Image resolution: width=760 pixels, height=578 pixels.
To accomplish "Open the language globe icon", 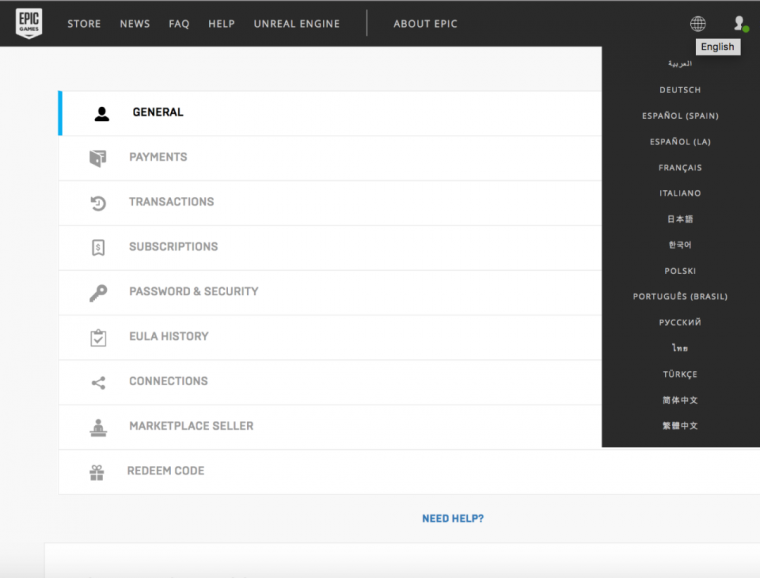I will tap(697, 23).
